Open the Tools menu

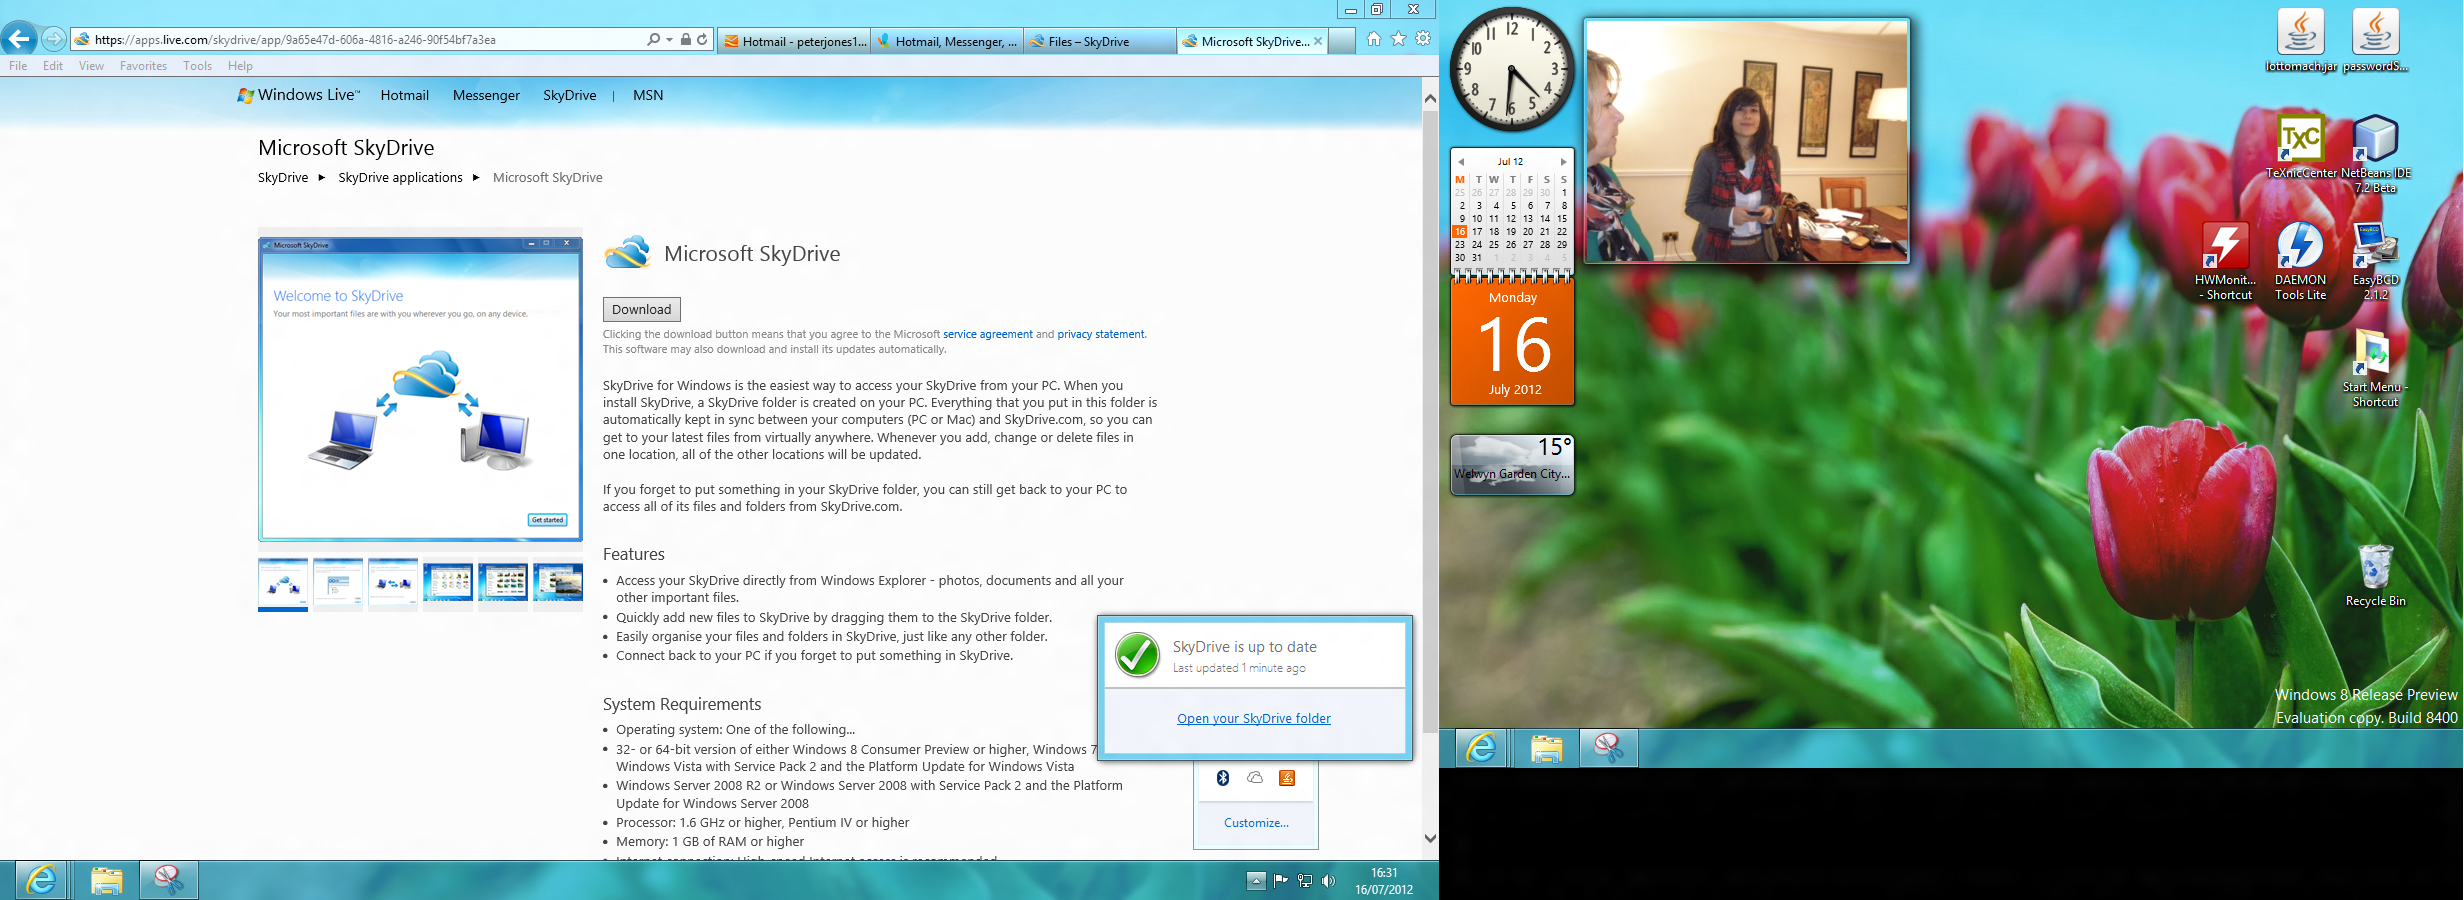[x=197, y=66]
